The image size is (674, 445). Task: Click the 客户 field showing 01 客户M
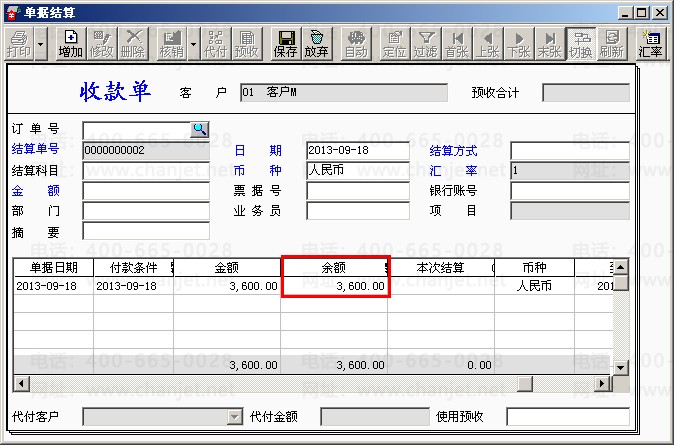pyautogui.click(x=343, y=92)
